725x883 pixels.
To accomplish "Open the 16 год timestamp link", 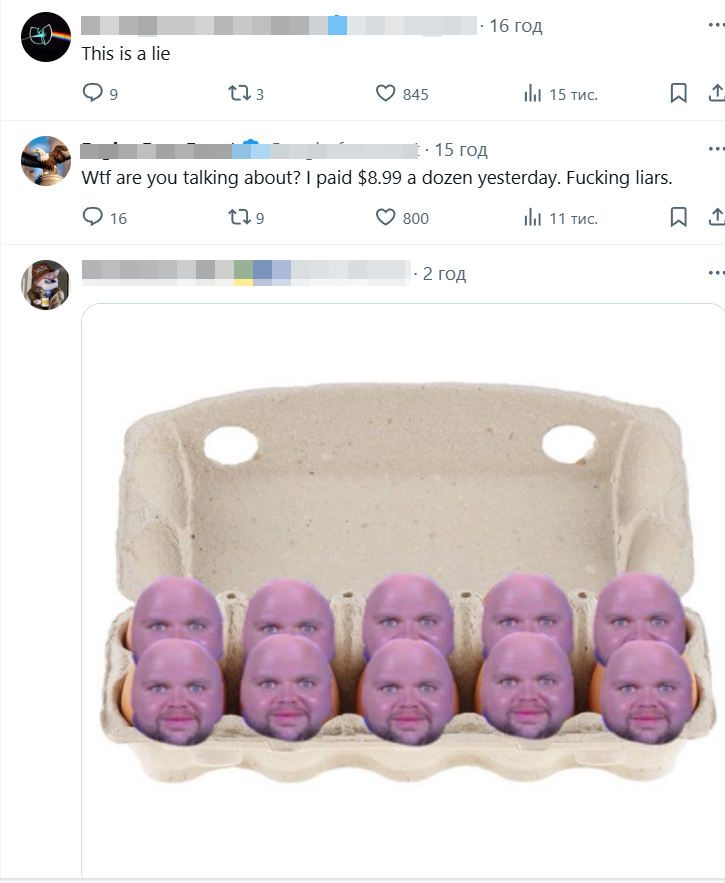I will tap(515, 25).
